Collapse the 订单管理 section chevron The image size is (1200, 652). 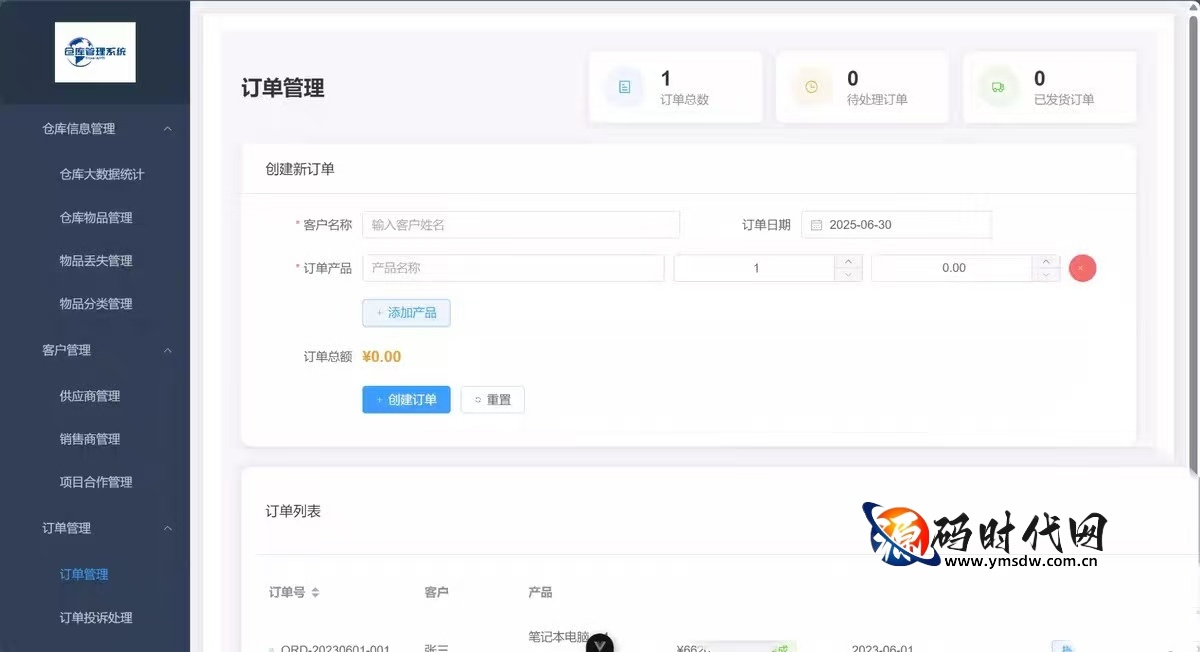[x=168, y=528]
